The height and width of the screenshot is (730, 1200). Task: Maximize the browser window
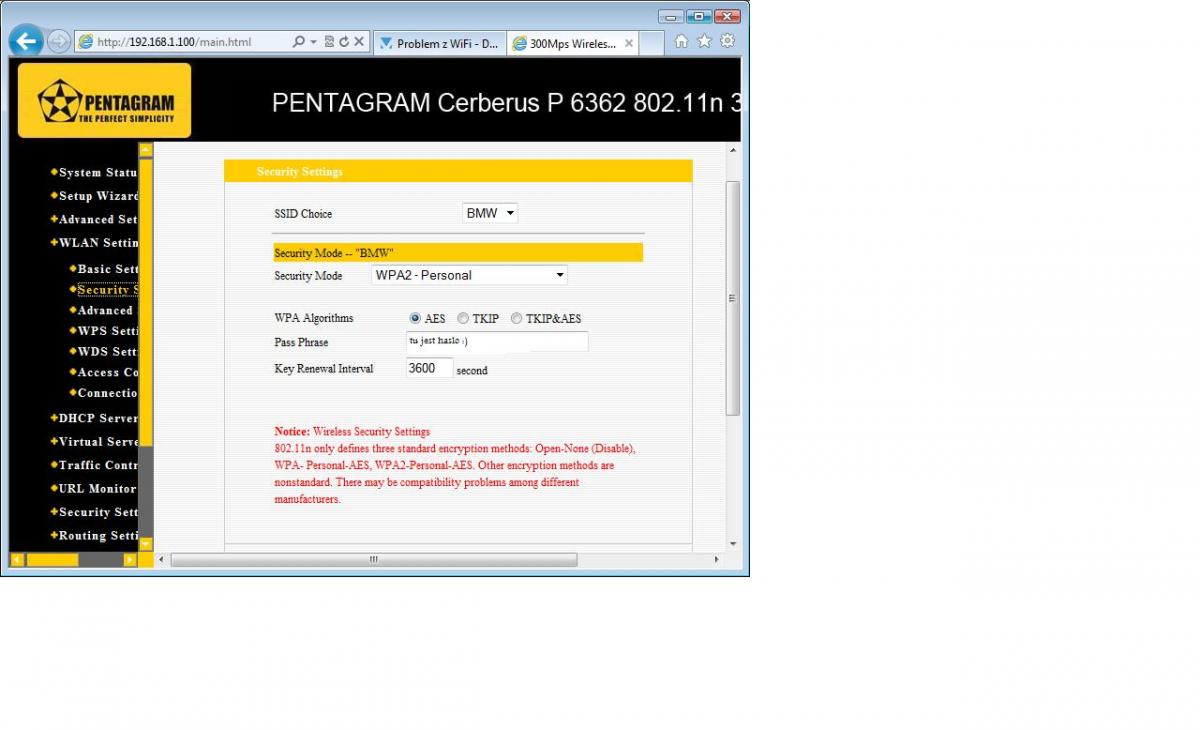point(699,16)
